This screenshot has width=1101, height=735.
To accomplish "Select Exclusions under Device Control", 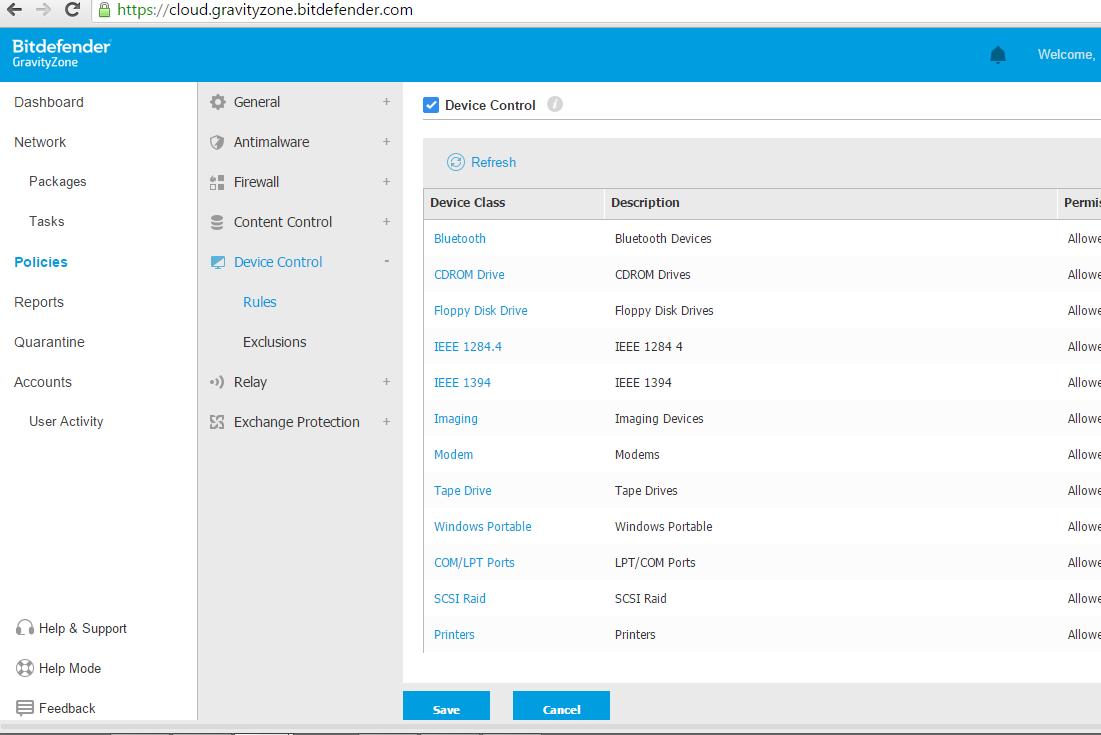I will (275, 342).
